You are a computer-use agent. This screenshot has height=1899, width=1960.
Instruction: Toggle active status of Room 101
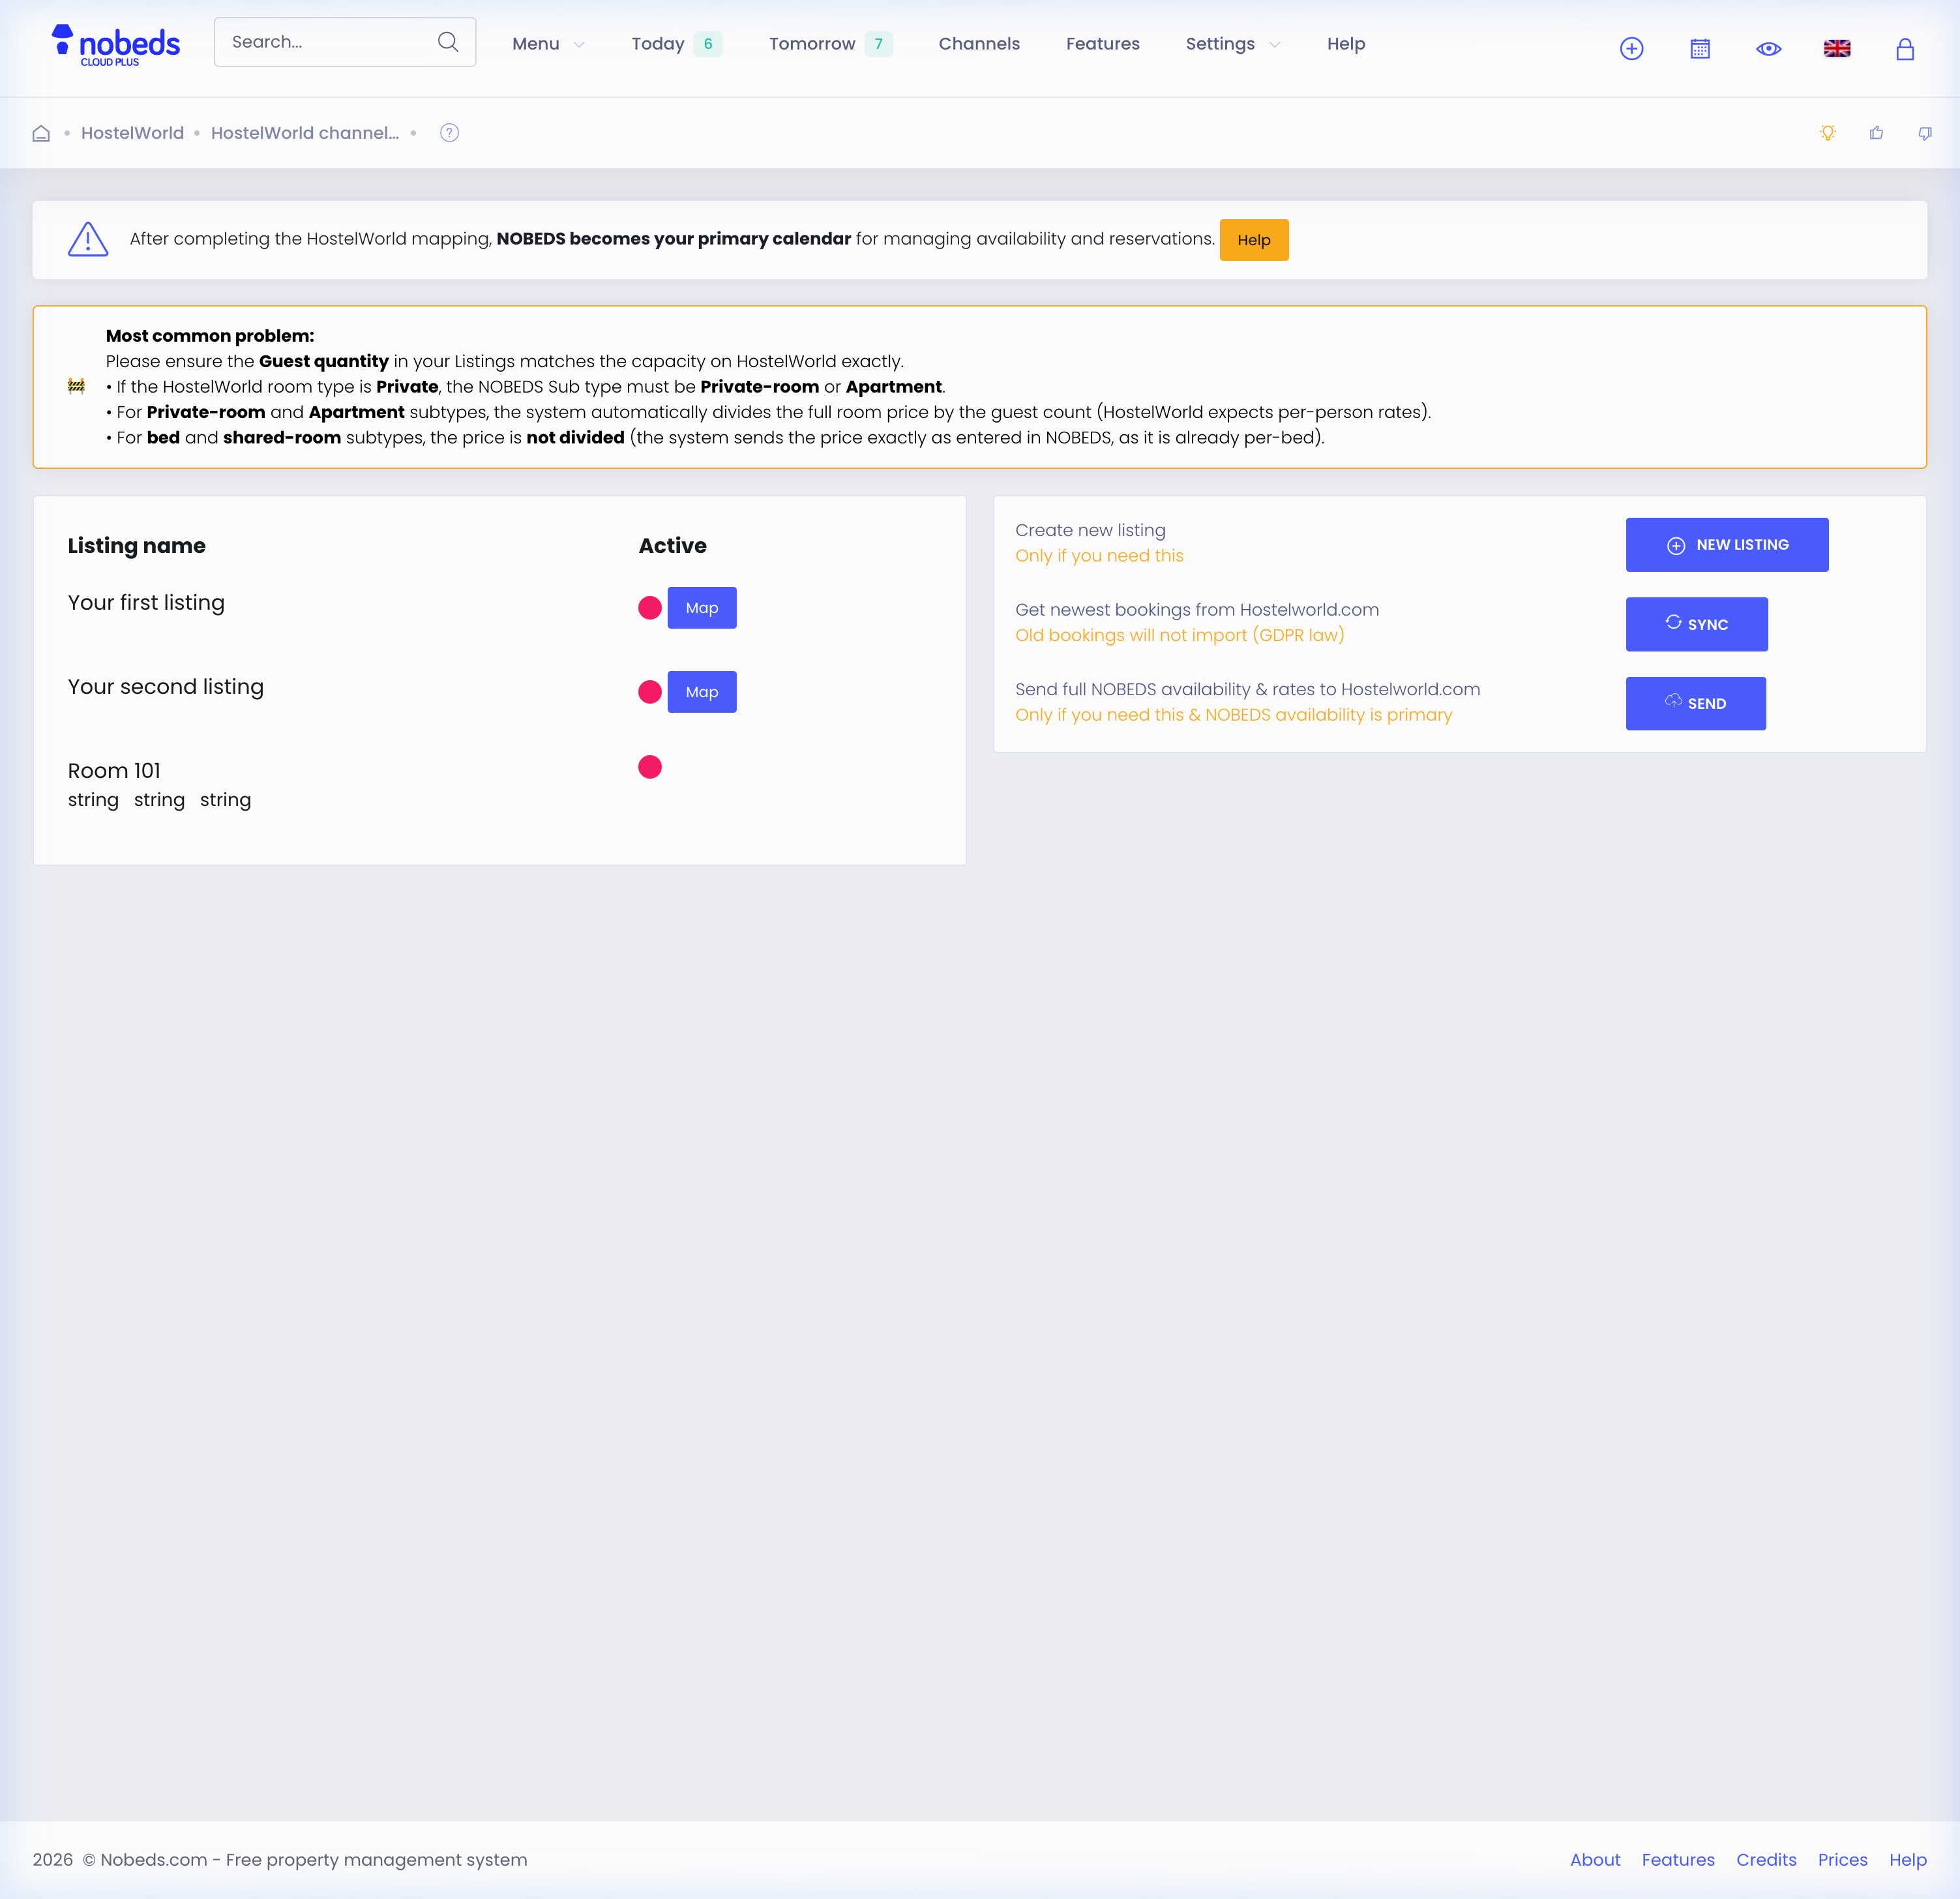click(650, 767)
